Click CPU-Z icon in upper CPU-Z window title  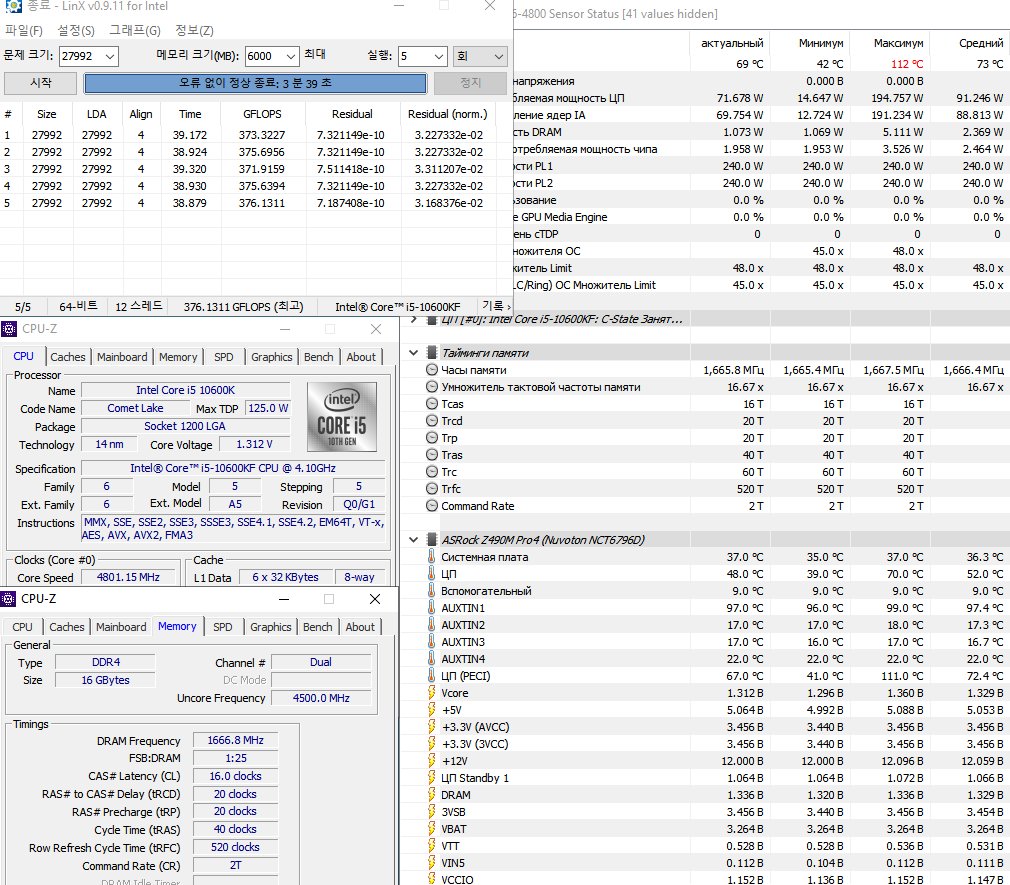9,329
